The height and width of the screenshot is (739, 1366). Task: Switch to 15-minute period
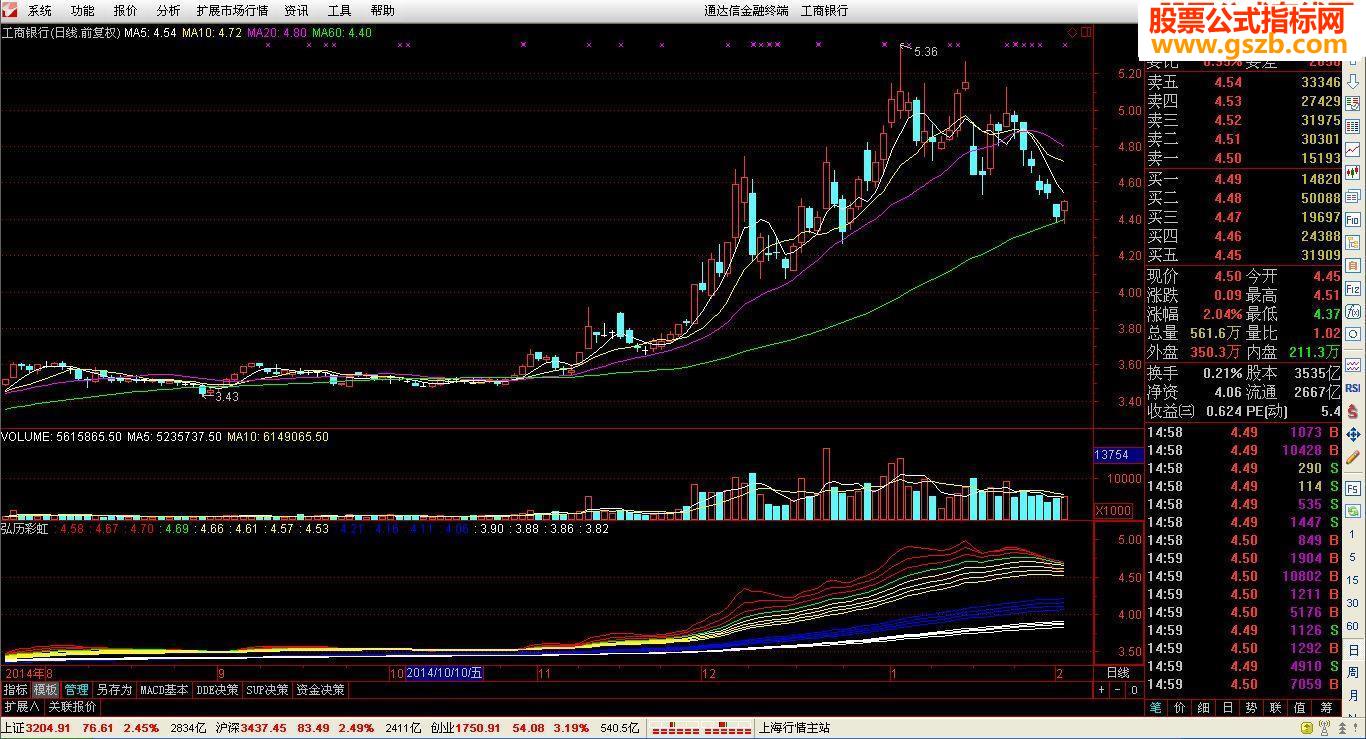1353,580
